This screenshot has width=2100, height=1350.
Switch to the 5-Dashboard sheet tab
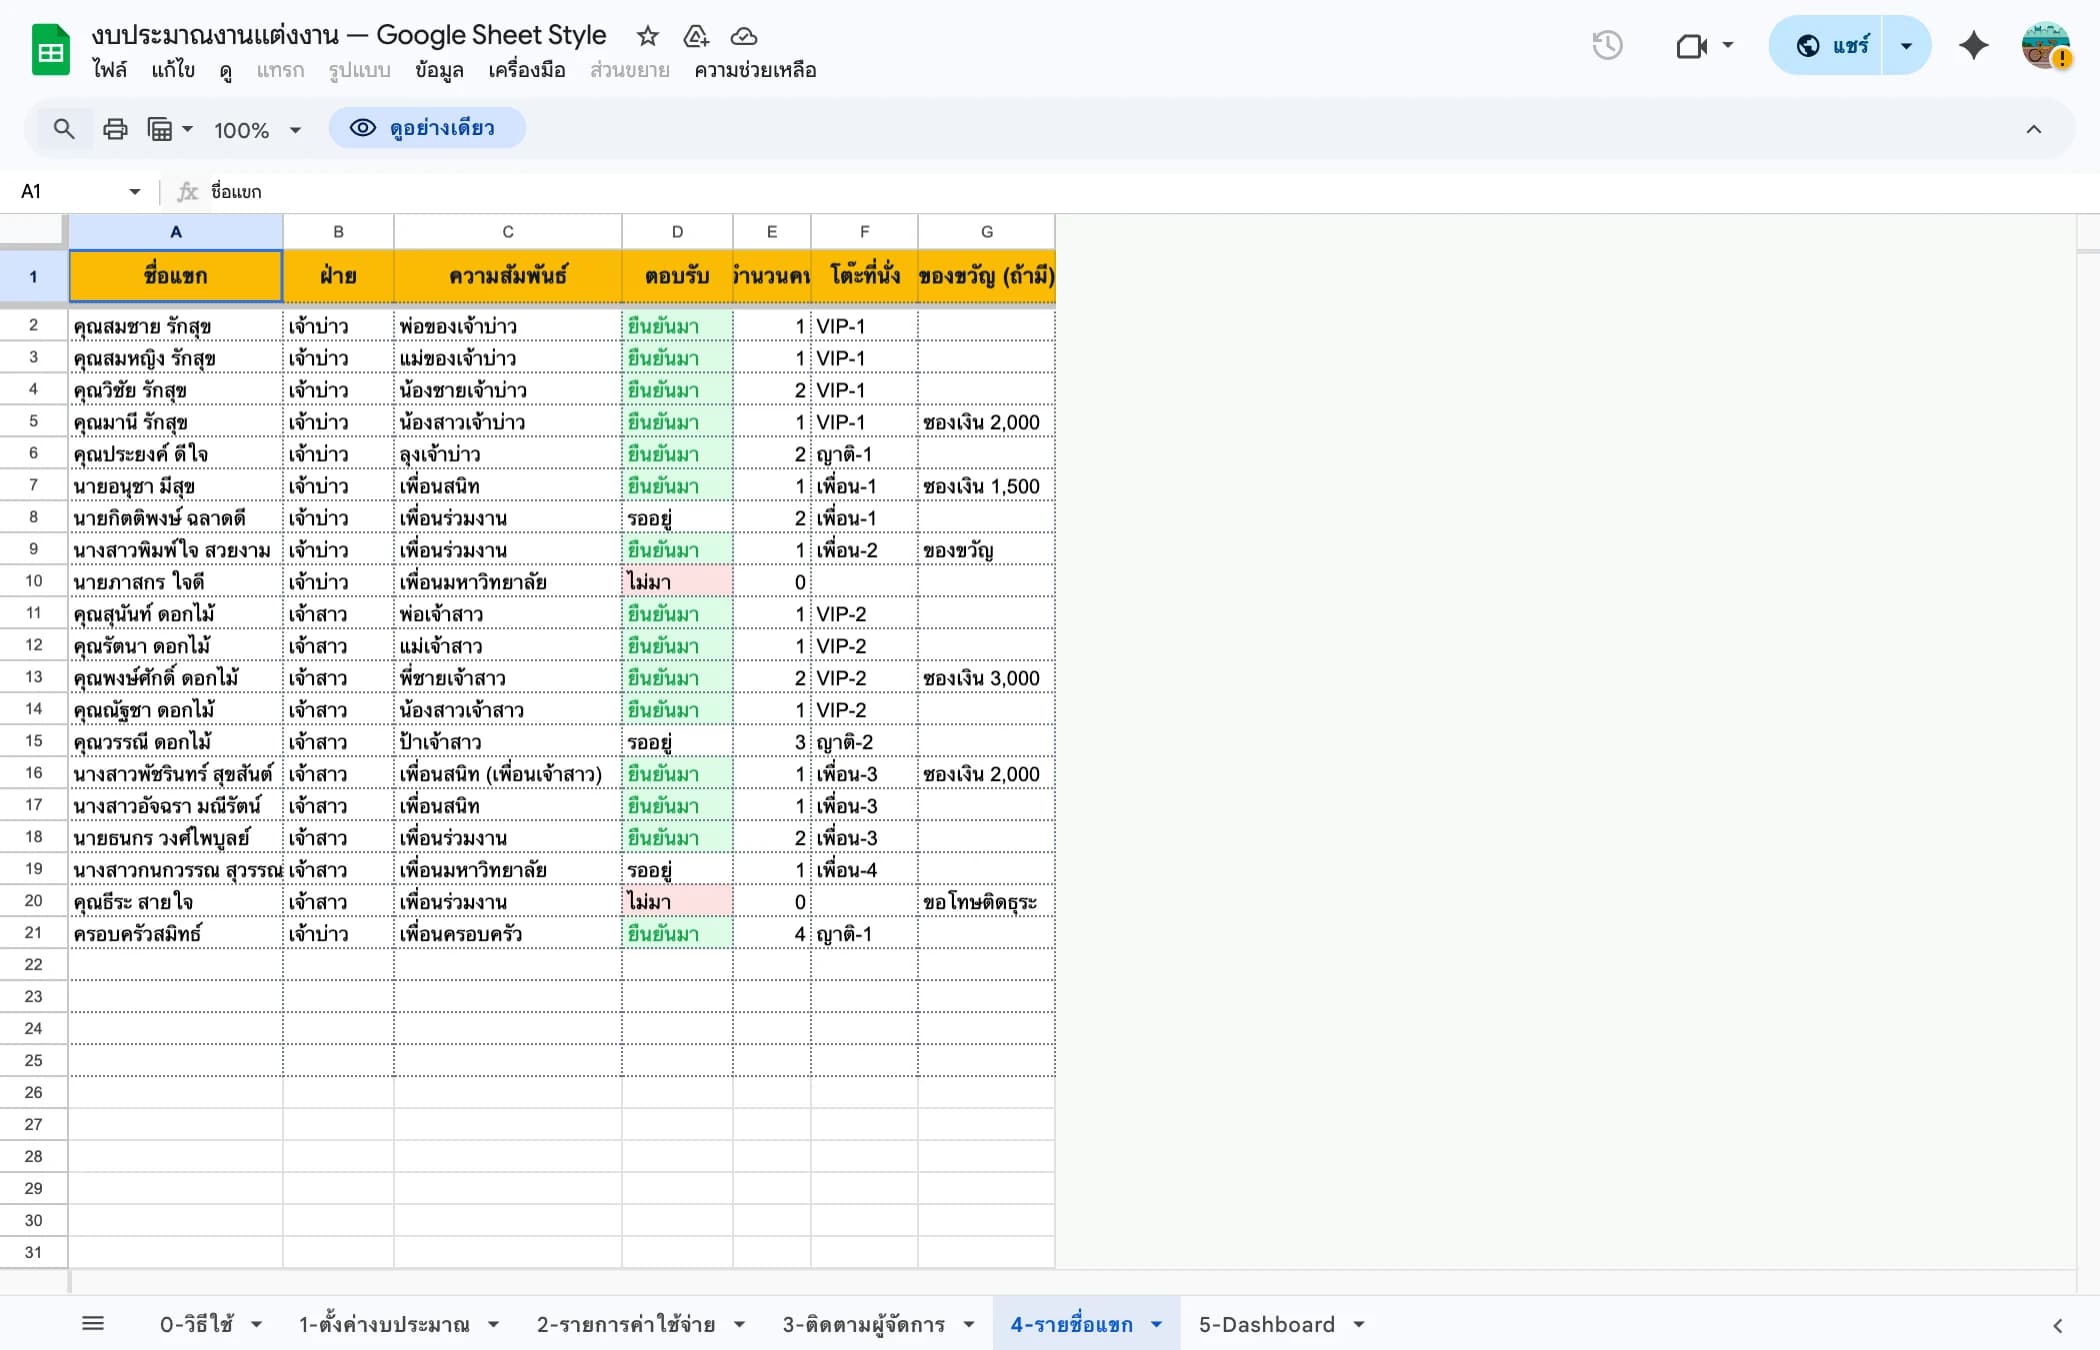1267,1322
